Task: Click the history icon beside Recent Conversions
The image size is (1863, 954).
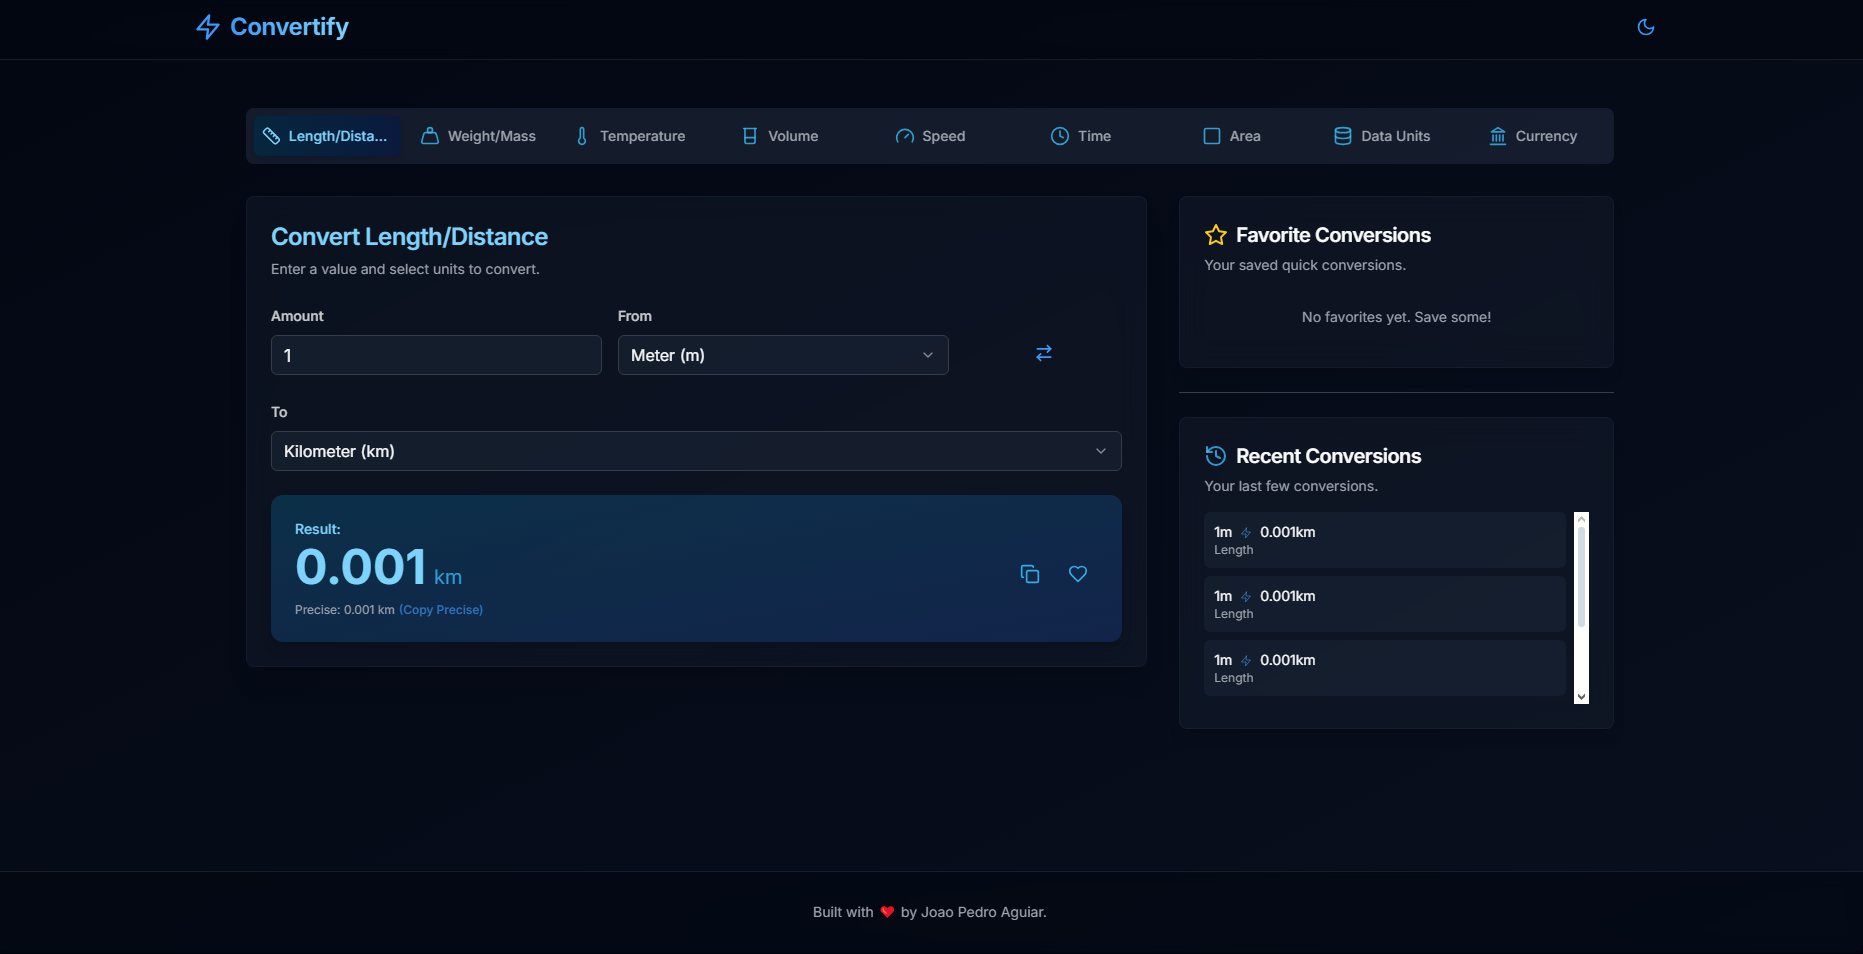Action: (x=1216, y=456)
